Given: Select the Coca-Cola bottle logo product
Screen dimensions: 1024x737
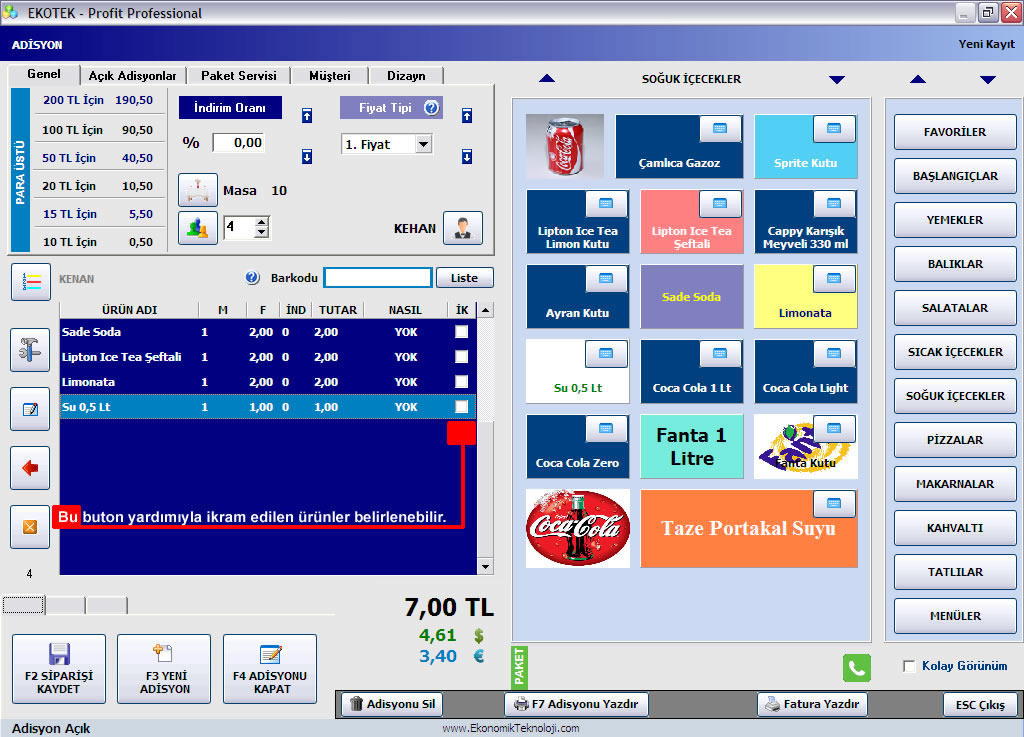Looking at the screenshot, I should 578,528.
